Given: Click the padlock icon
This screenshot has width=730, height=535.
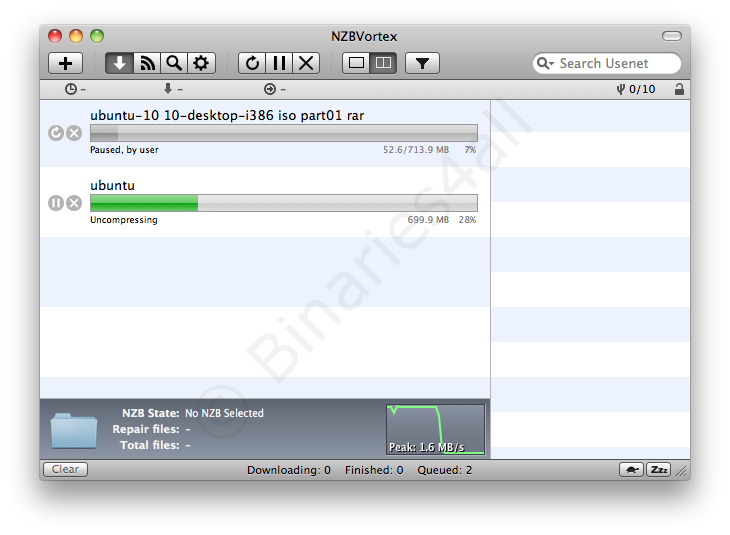Looking at the screenshot, I should click(679, 89).
